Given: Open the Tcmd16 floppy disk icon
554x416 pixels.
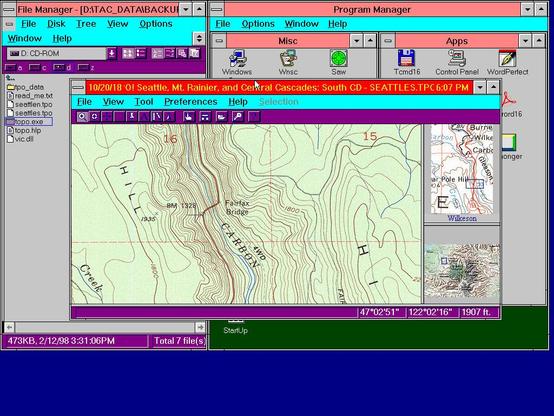Looking at the screenshot, I should 407,63.
